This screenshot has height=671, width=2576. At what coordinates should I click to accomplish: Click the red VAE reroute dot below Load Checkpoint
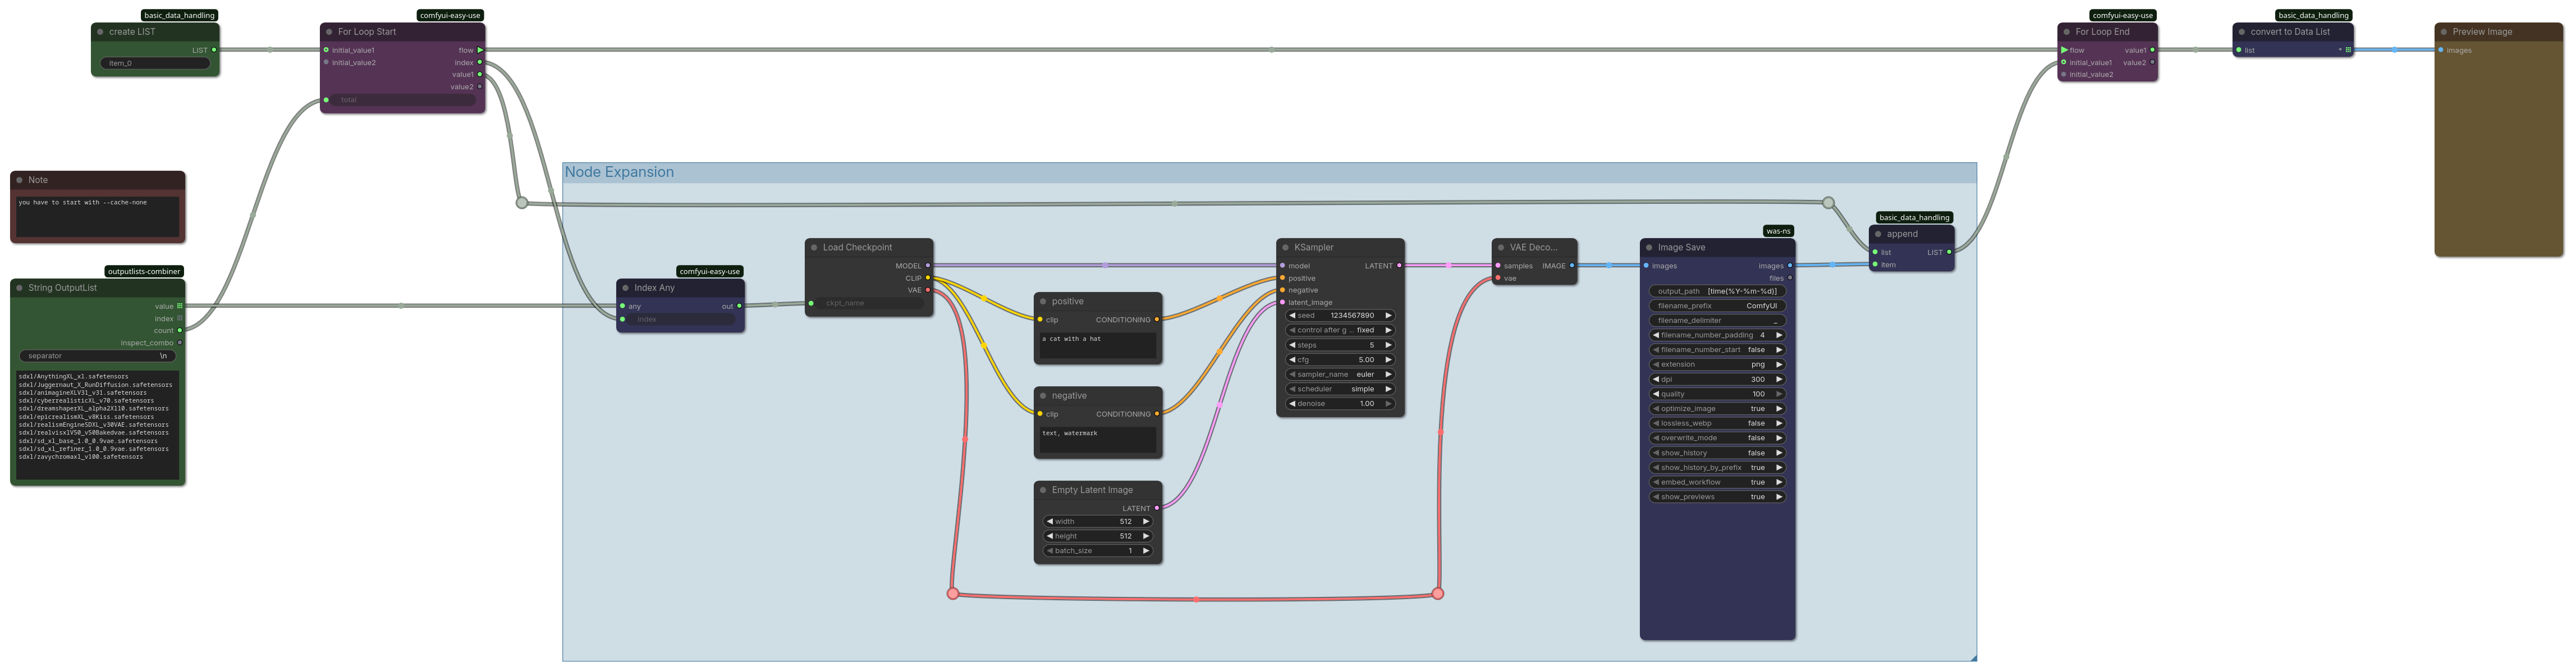(953, 594)
